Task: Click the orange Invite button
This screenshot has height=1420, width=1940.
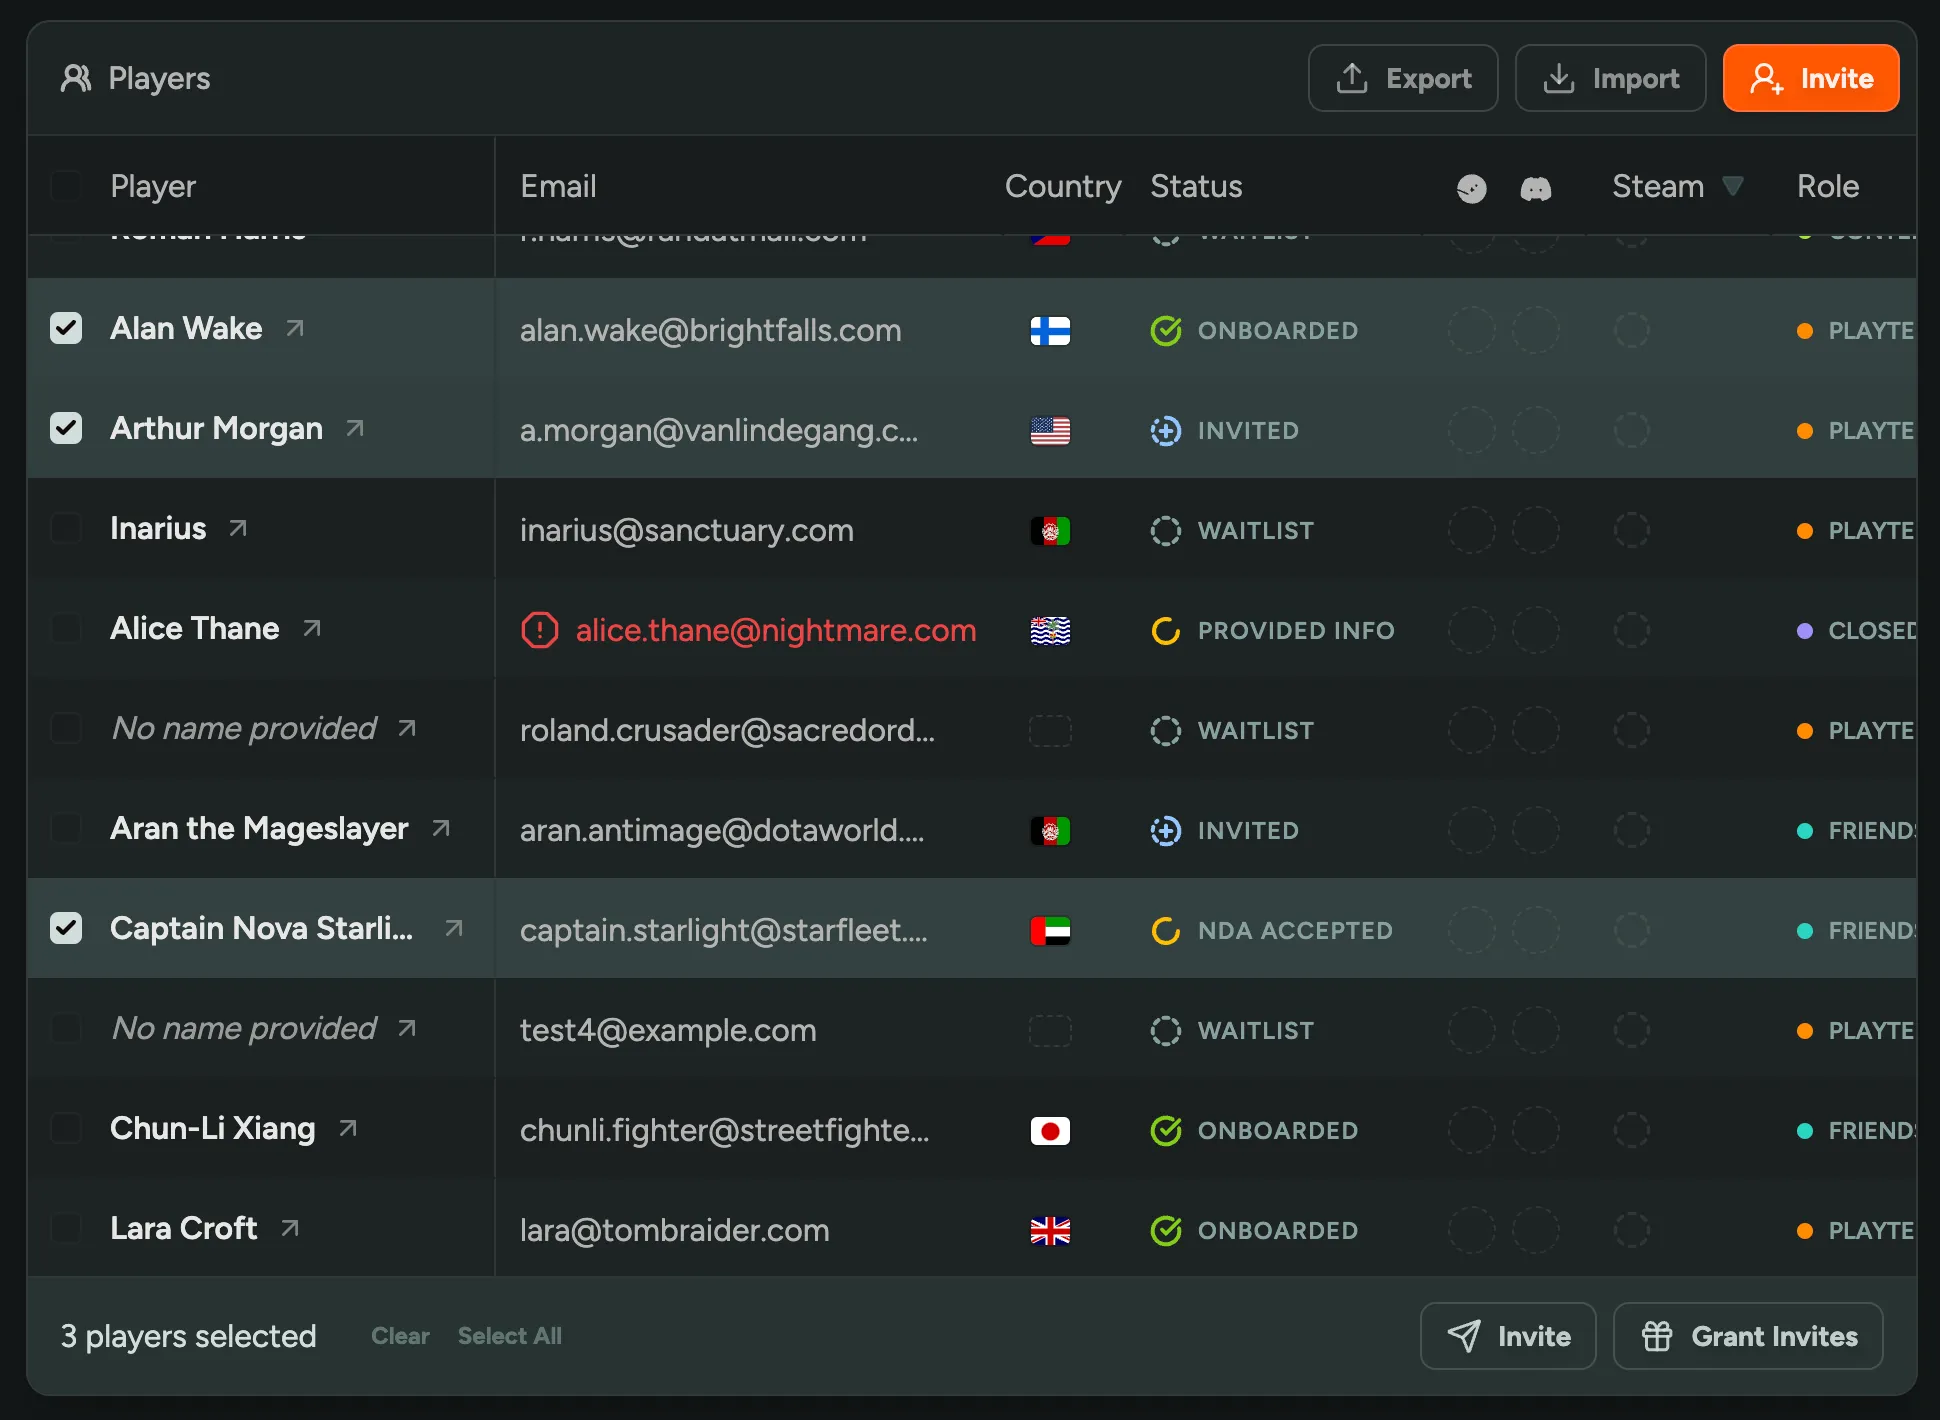Action: pos(1810,78)
